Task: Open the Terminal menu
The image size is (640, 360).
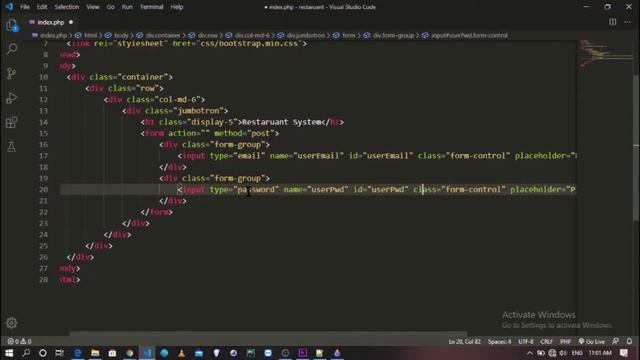Action: 151,7
